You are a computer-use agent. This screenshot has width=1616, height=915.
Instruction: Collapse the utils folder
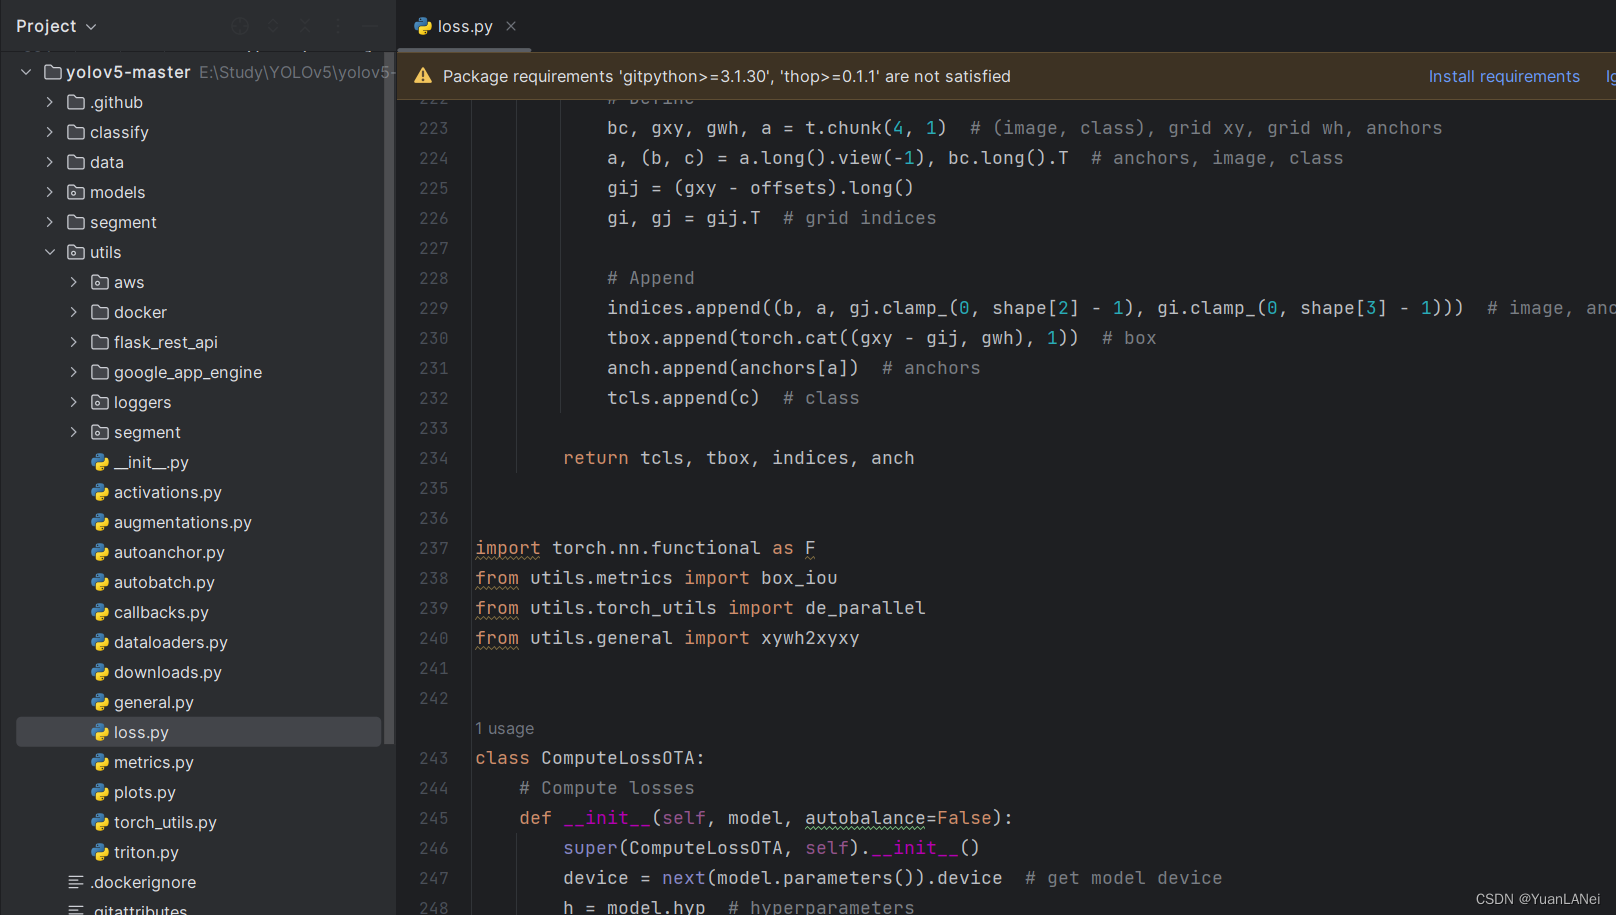tap(50, 252)
